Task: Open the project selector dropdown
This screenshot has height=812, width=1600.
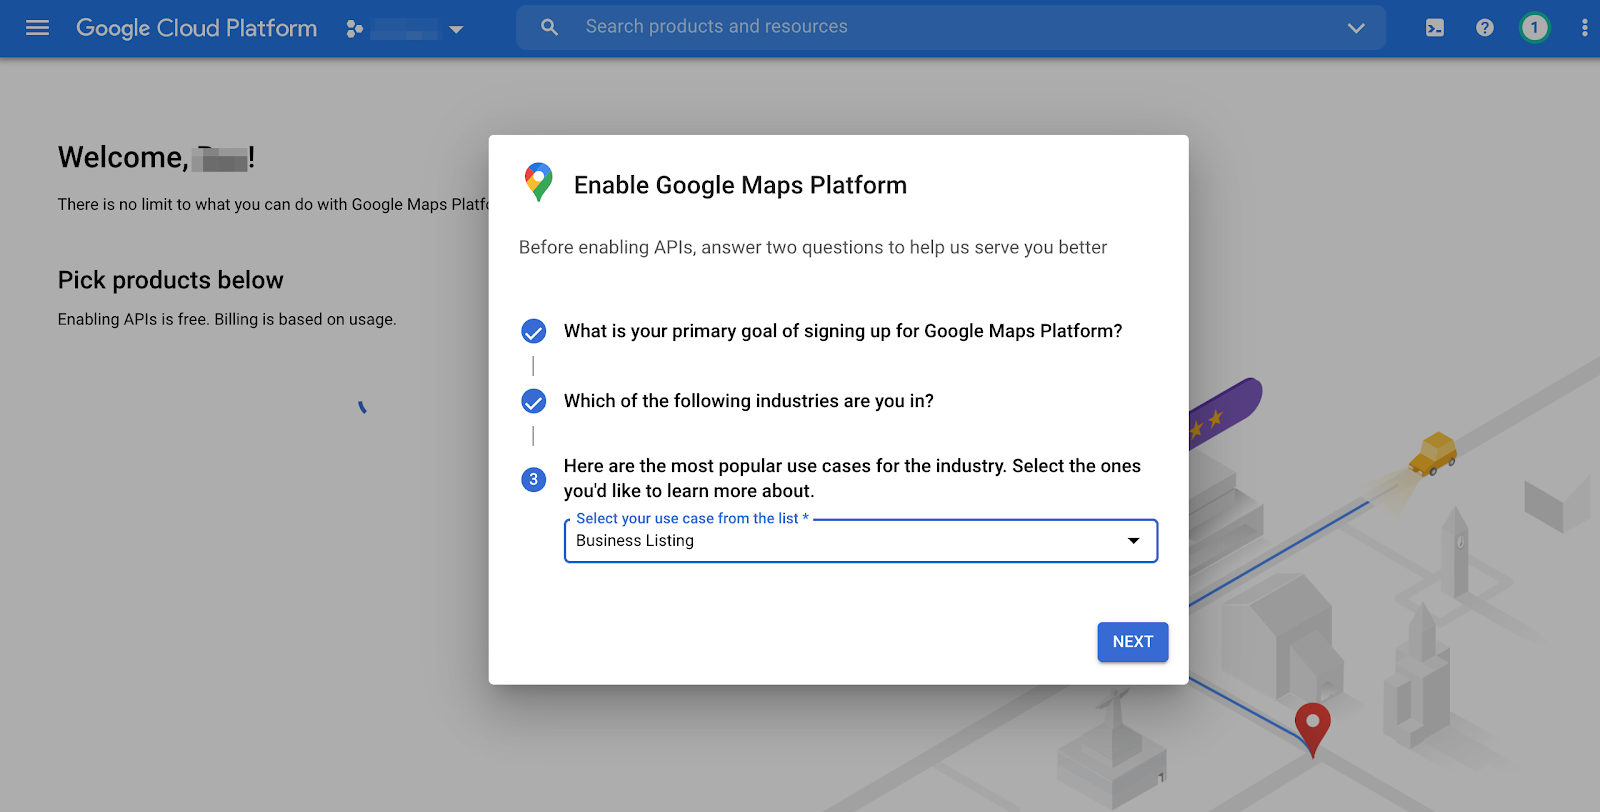Action: tap(405, 29)
